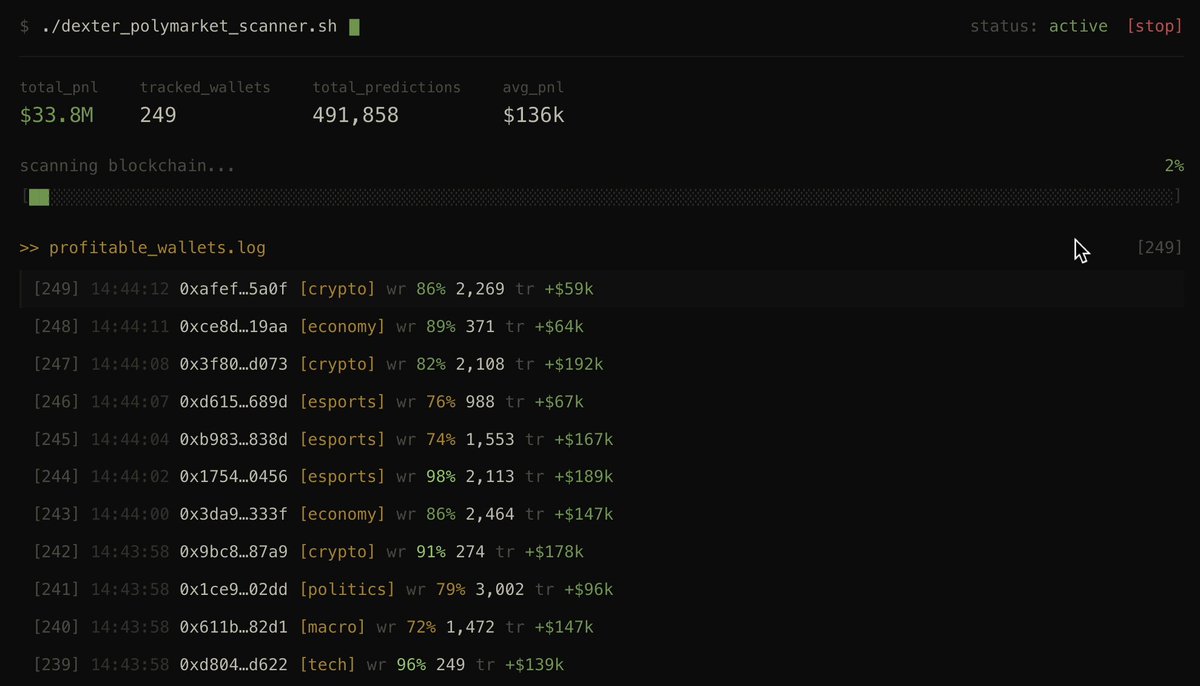
Task: Click the red [stop] button
Action: 1154,26
